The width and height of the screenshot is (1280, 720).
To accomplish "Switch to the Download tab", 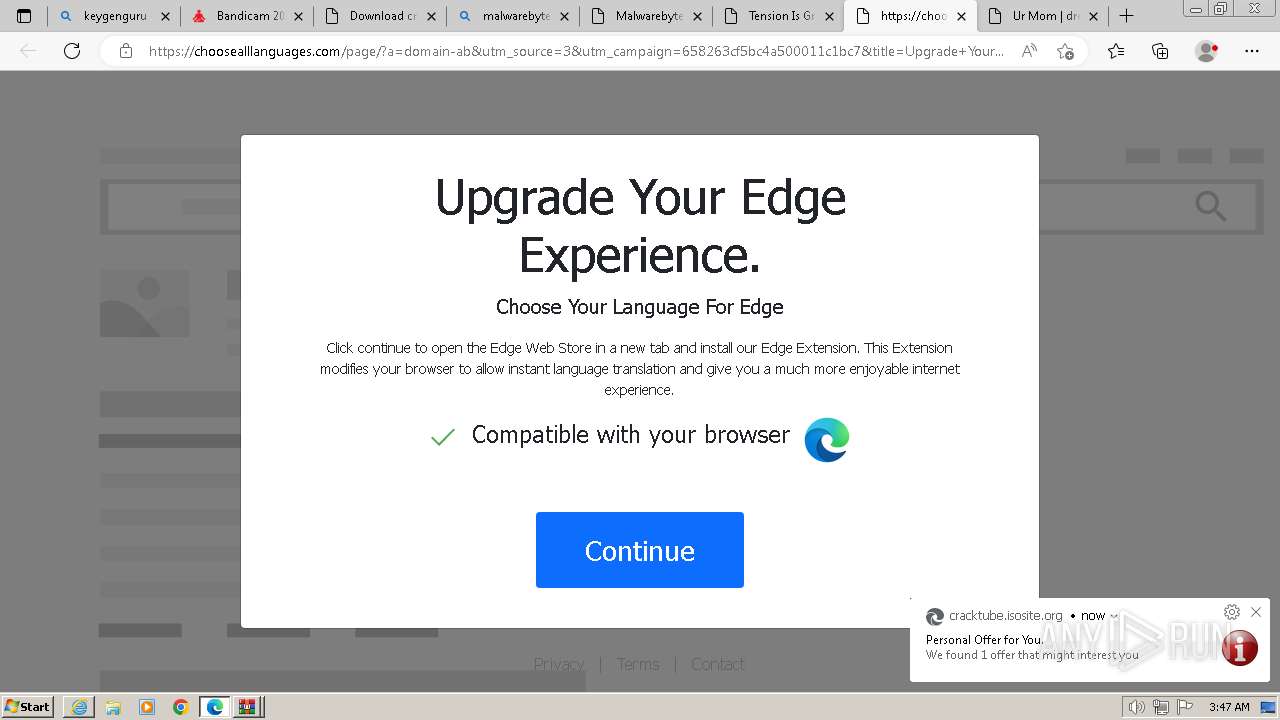I will point(381,16).
